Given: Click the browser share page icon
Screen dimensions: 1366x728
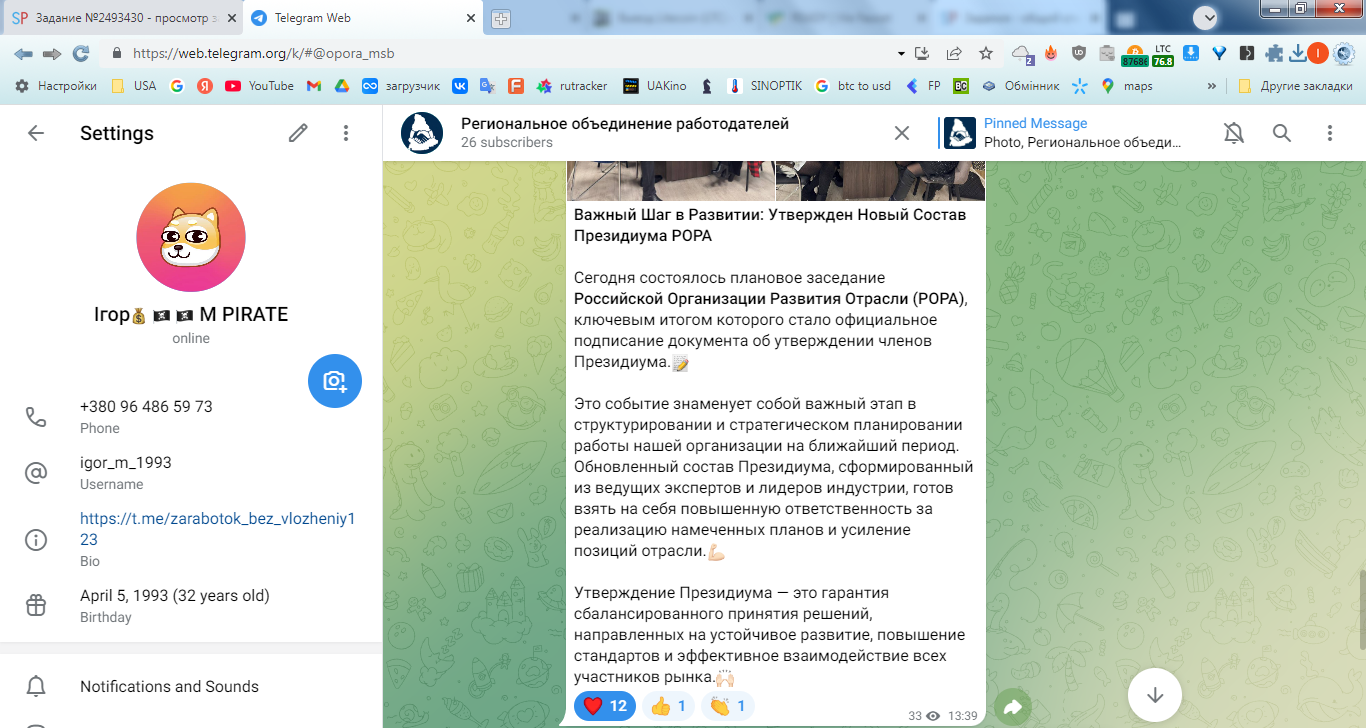Looking at the screenshot, I should click(954, 53).
